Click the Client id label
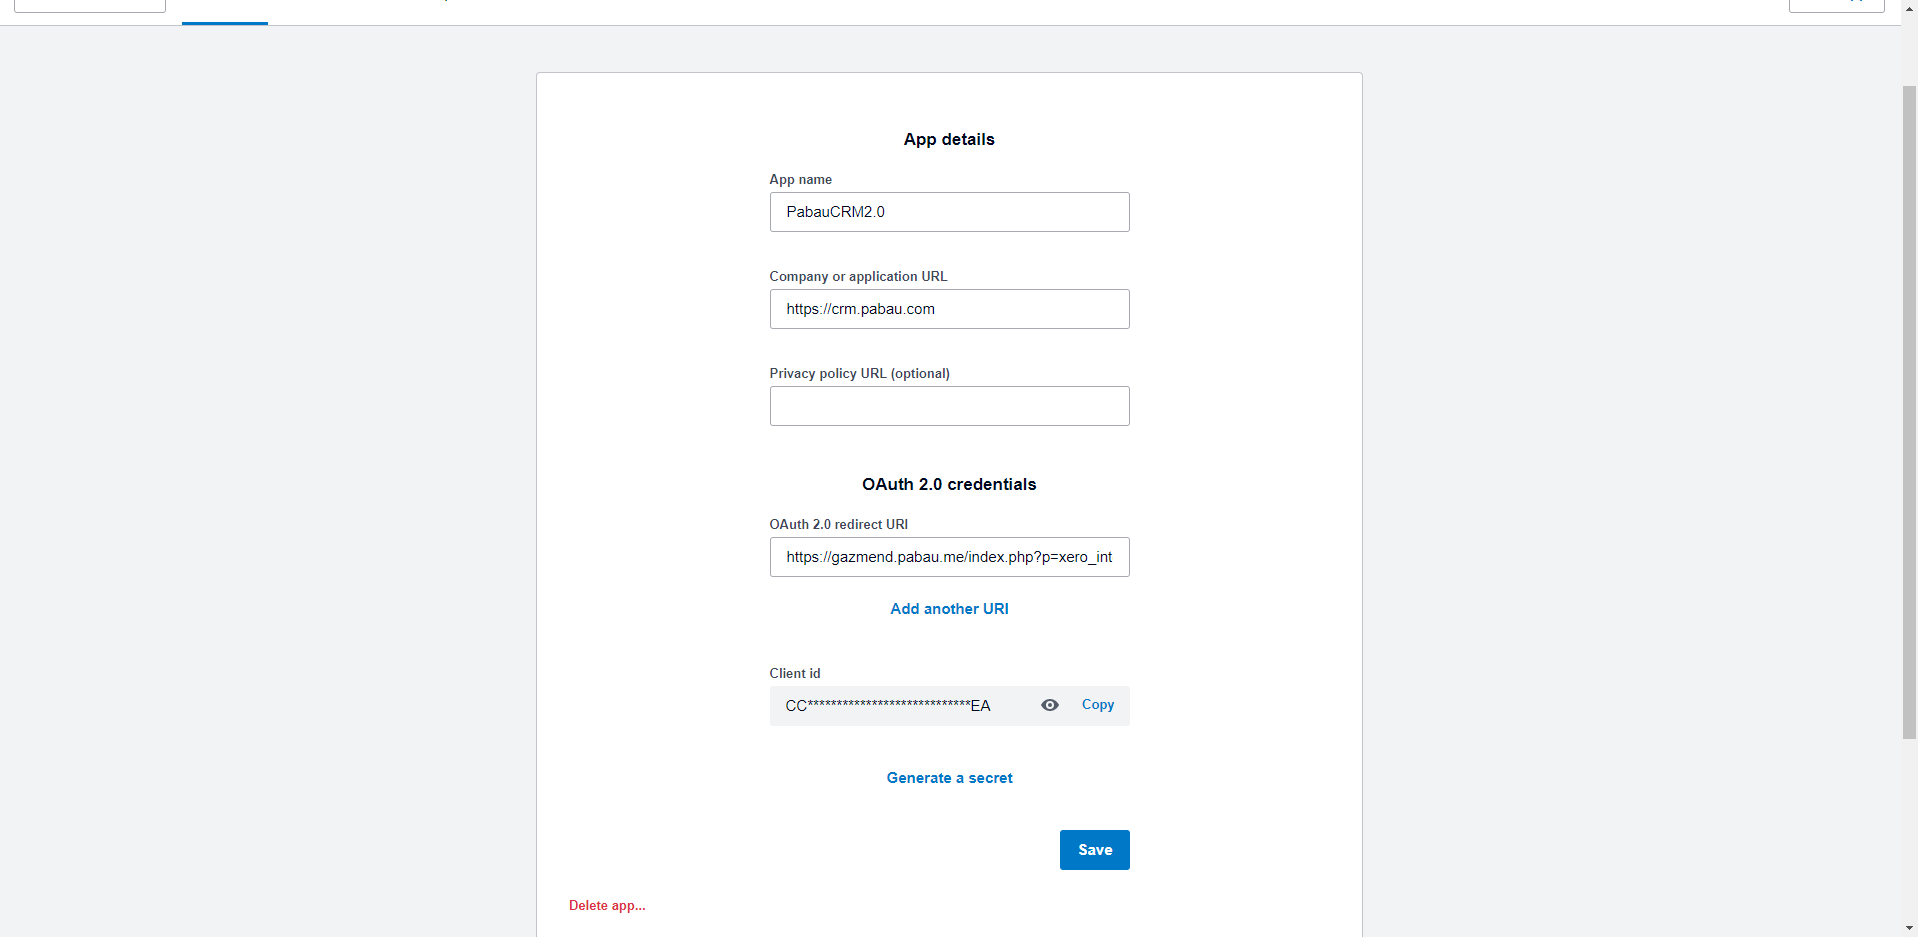 (x=794, y=674)
